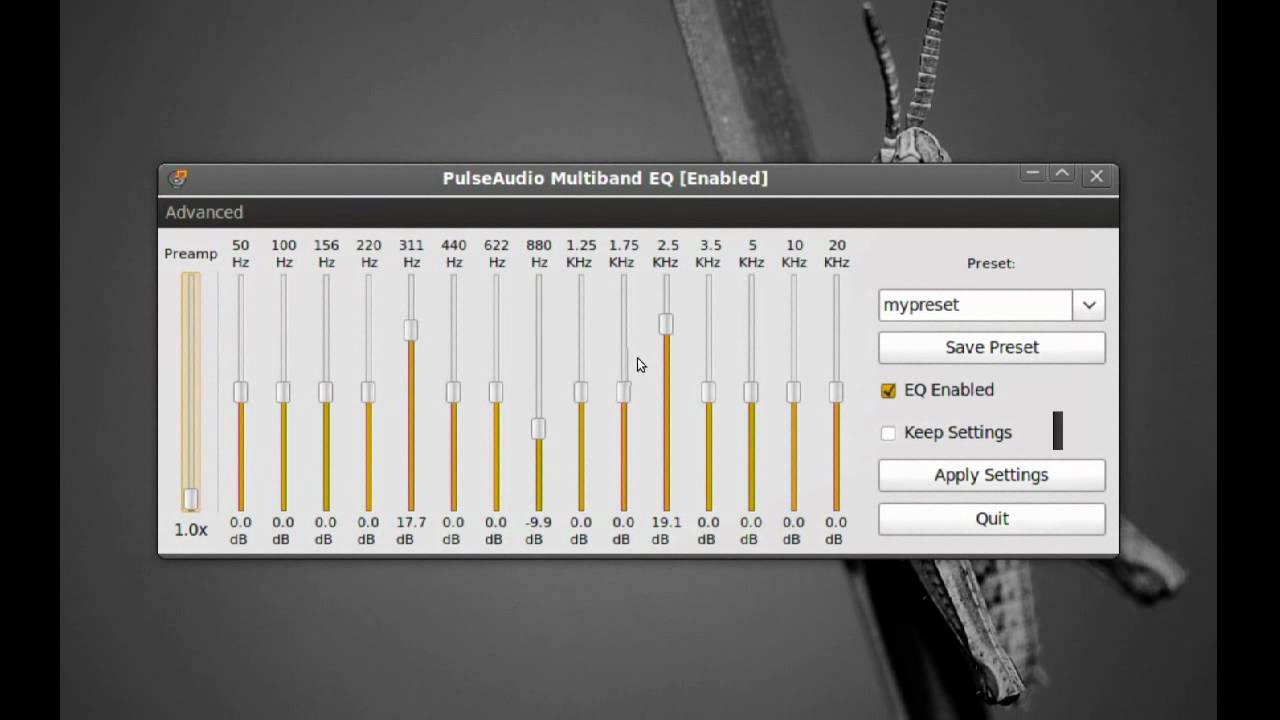1280x720 pixels.
Task: Click the 622 Hz band slider handle
Action: pos(495,392)
